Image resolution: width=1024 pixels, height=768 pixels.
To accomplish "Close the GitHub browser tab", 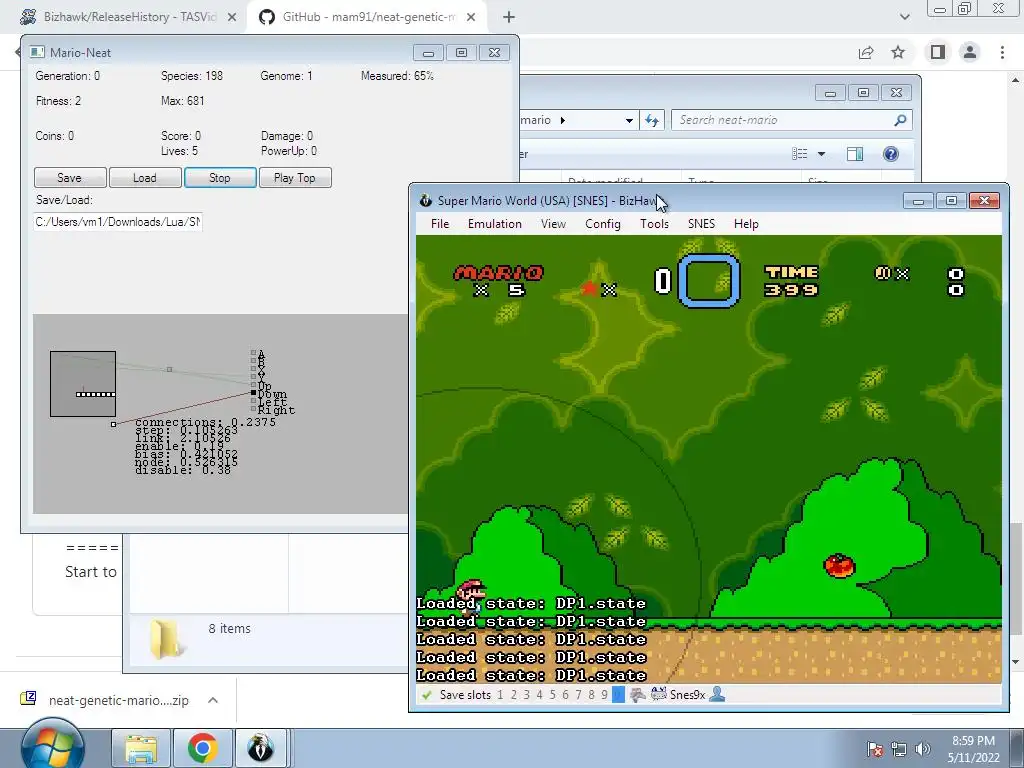I will [x=471, y=18].
